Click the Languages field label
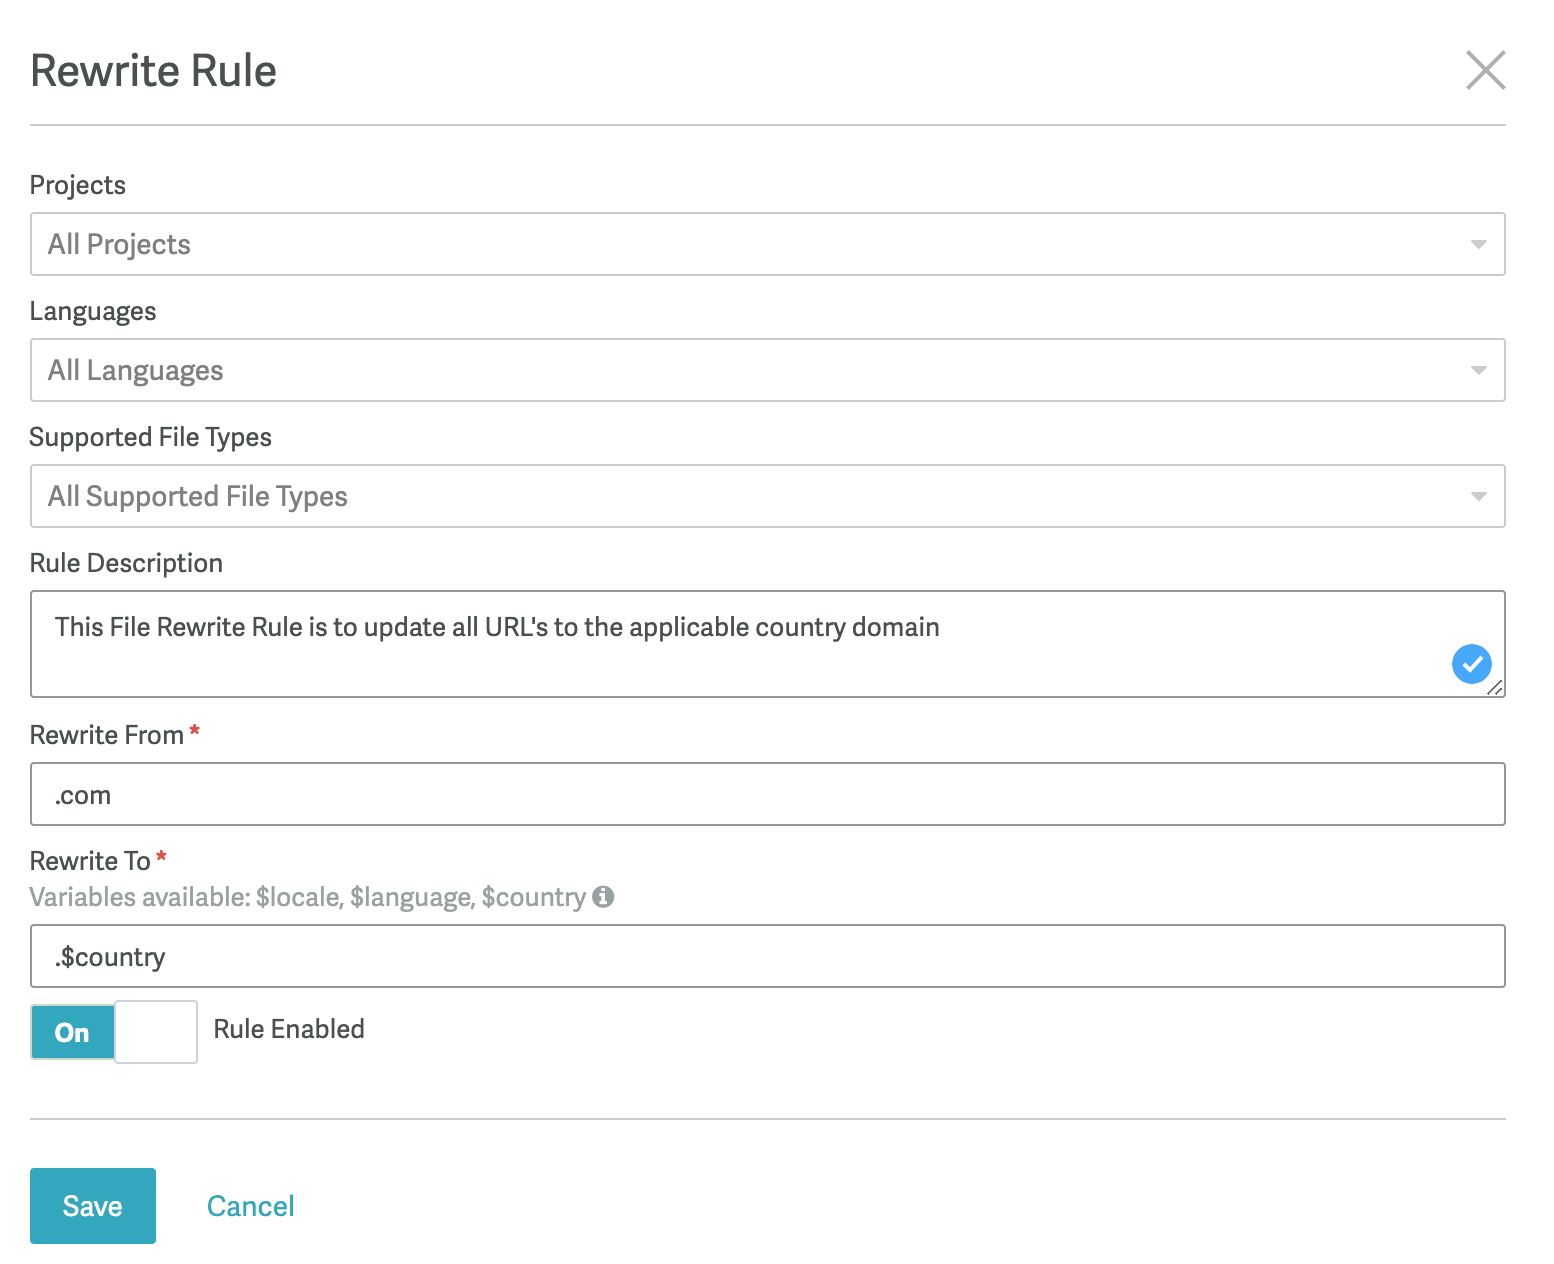This screenshot has width=1554, height=1264. click(93, 311)
